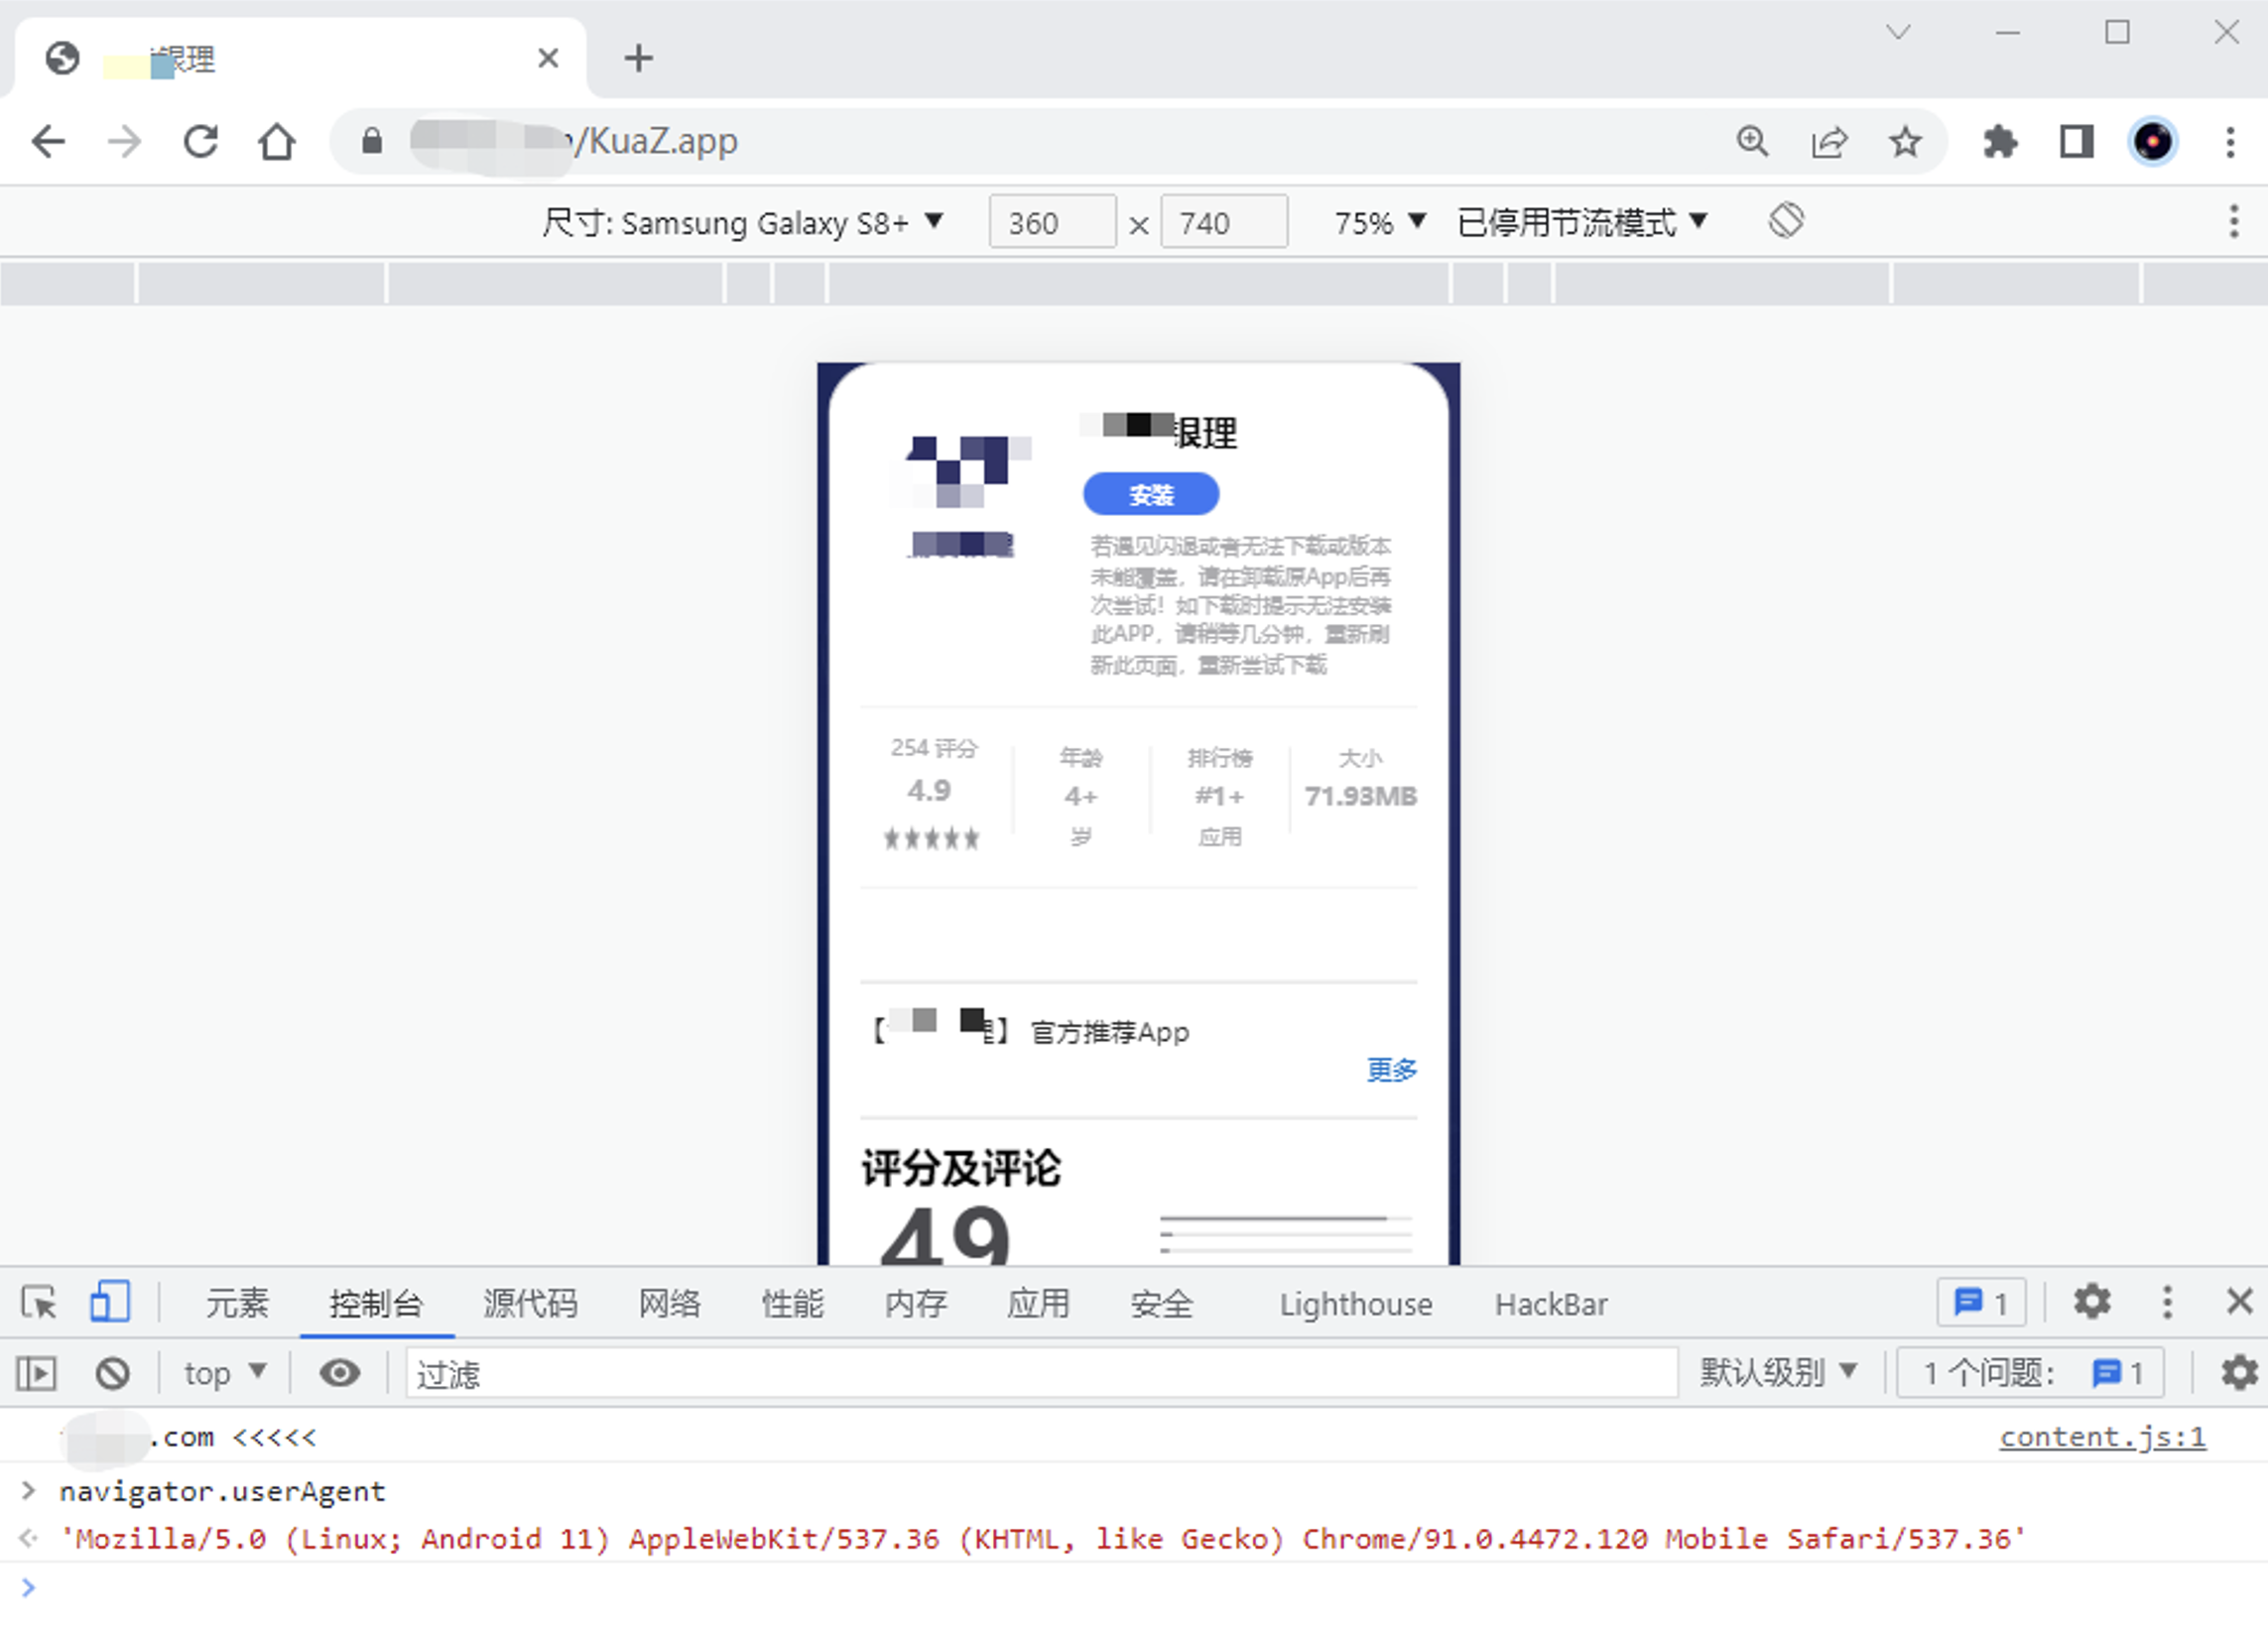Share this page via share icon

click(x=1829, y=141)
